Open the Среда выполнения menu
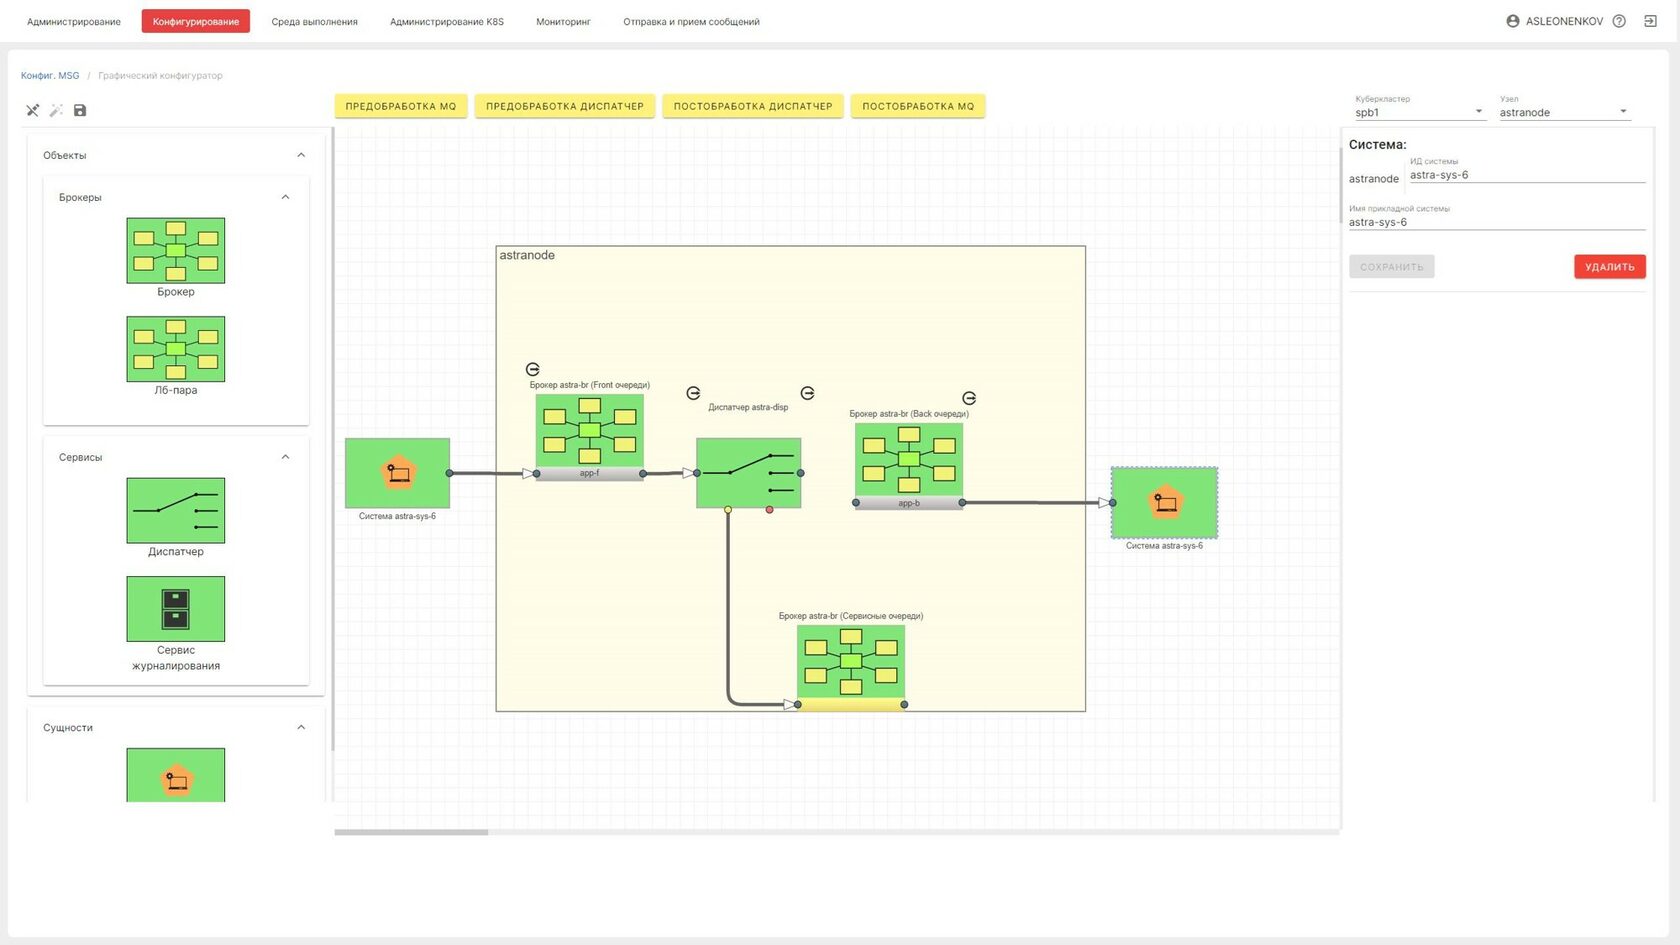 pyautogui.click(x=314, y=21)
